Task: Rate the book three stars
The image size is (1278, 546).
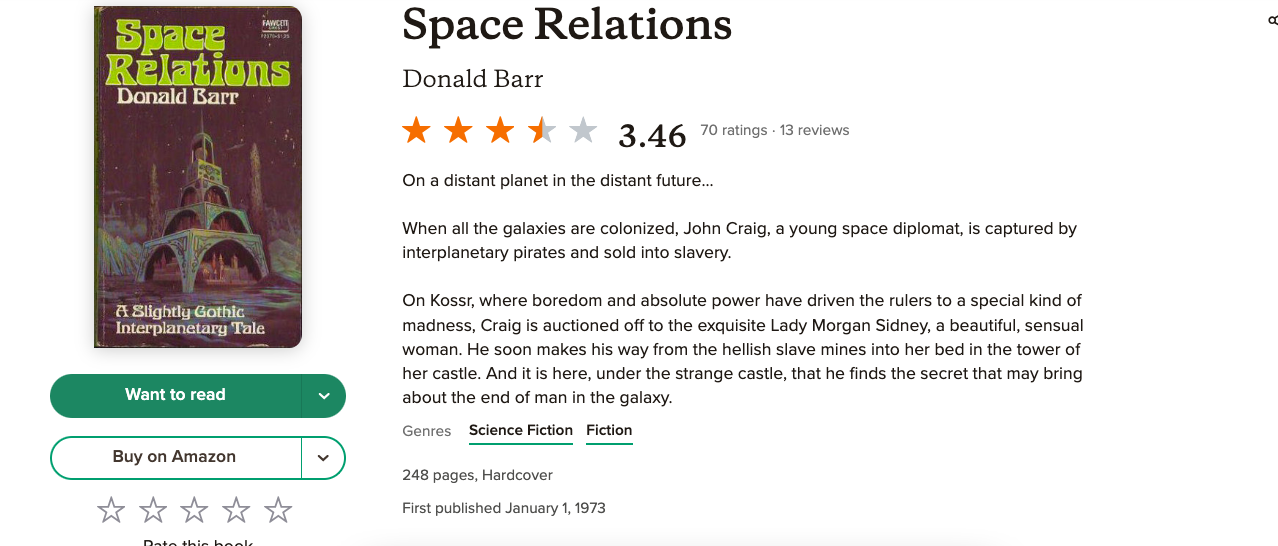Action: (194, 511)
